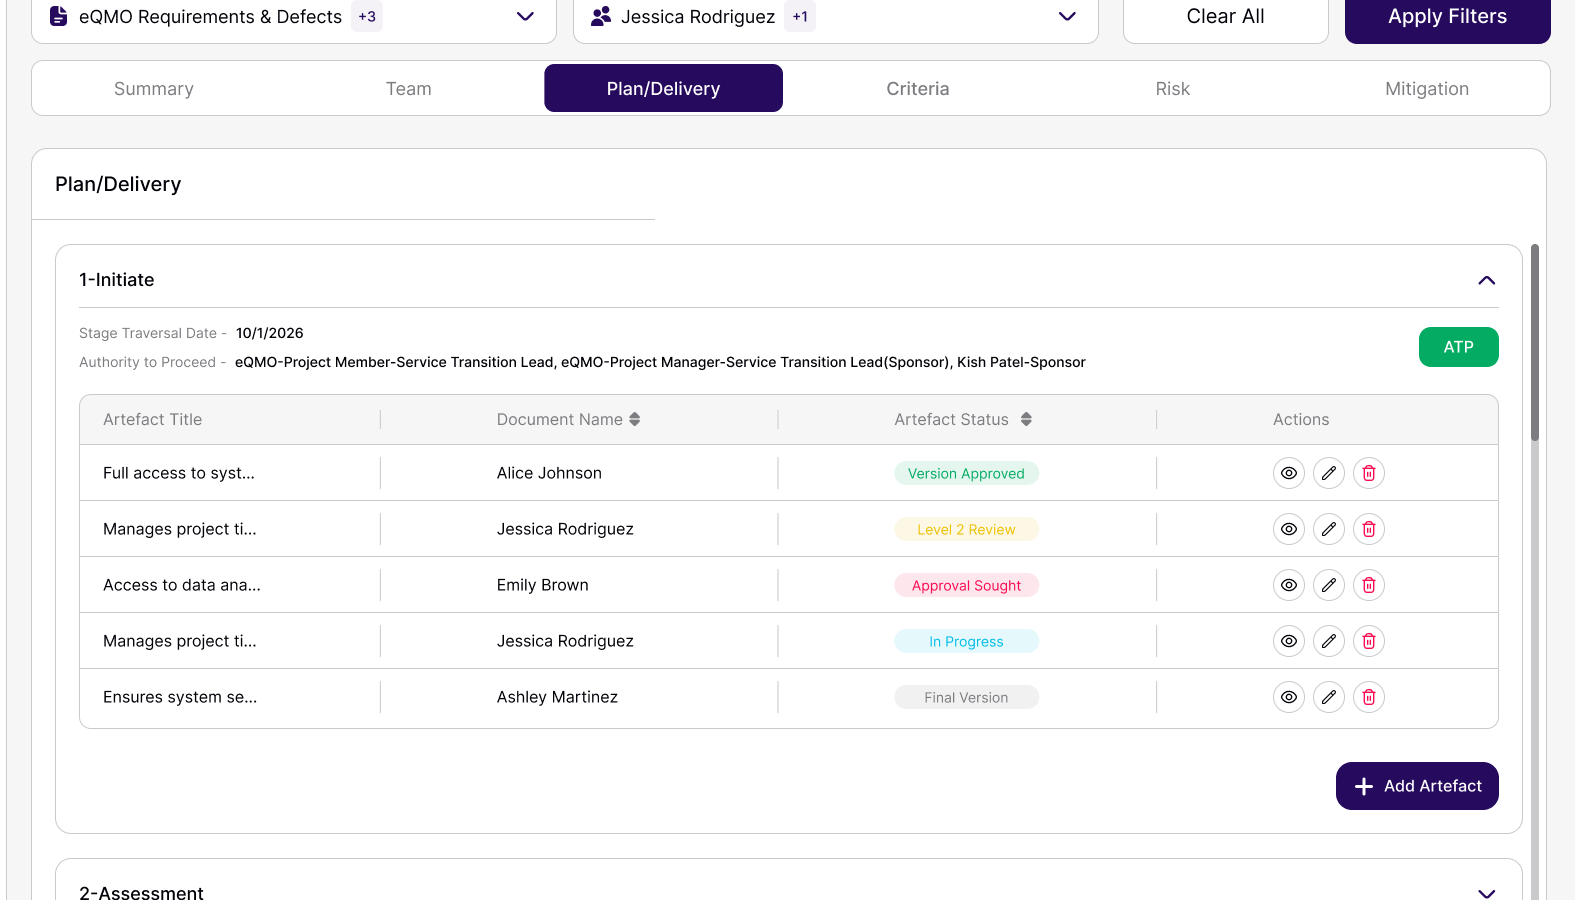Viewport: 1575px width, 900px height.
Task: Switch to the Team tab
Action: pos(409,89)
